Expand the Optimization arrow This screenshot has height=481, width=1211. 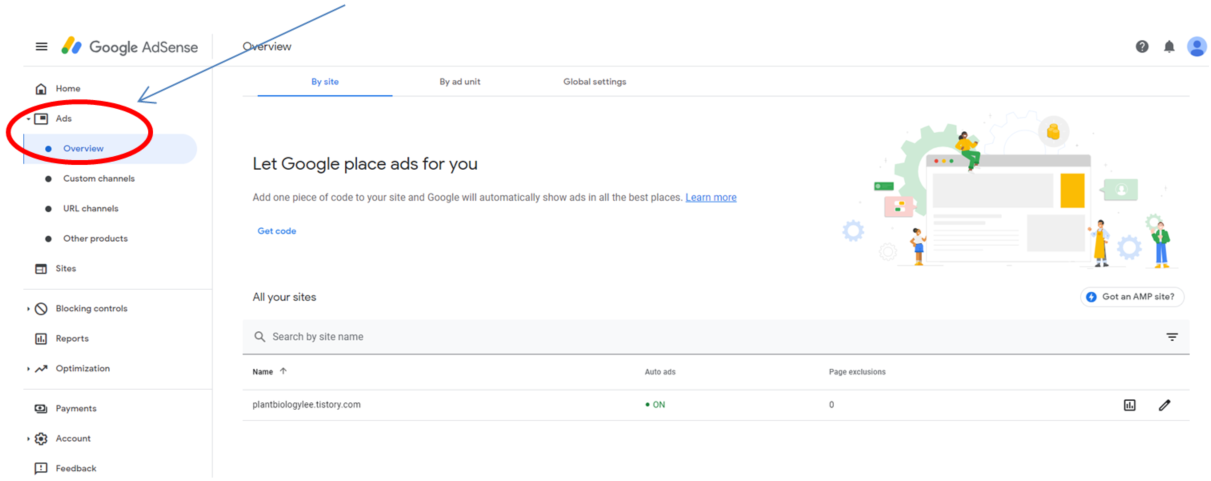click(28, 369)
